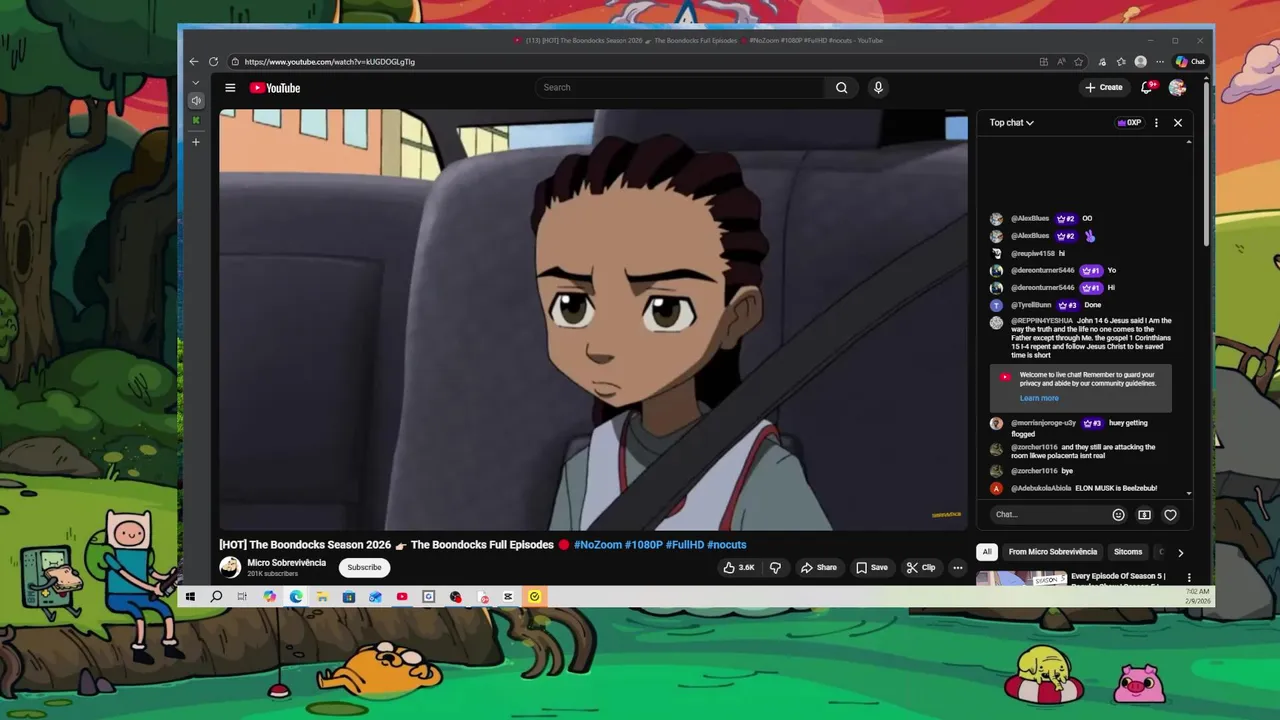Open File Explorer from taskbar
This screenshot has width=1280, height=720.
pos(322,597)
